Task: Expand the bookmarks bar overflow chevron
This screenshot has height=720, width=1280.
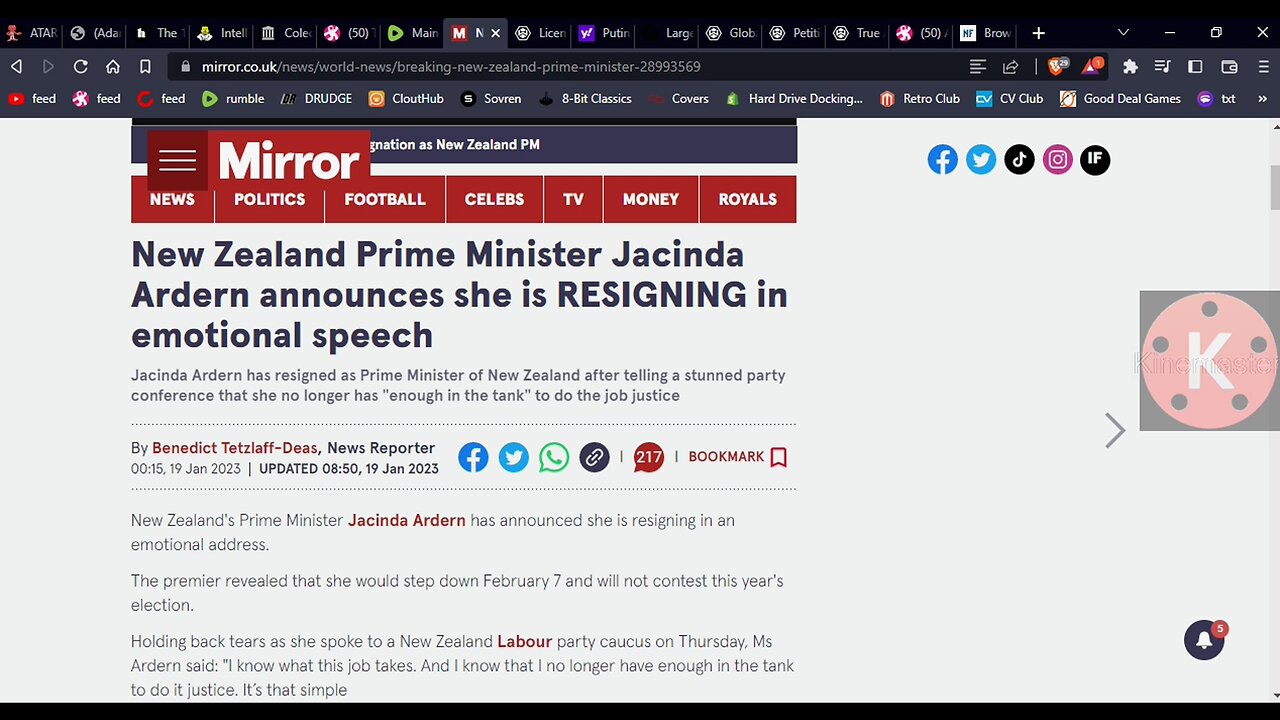Action: [x=1262, y=99]
